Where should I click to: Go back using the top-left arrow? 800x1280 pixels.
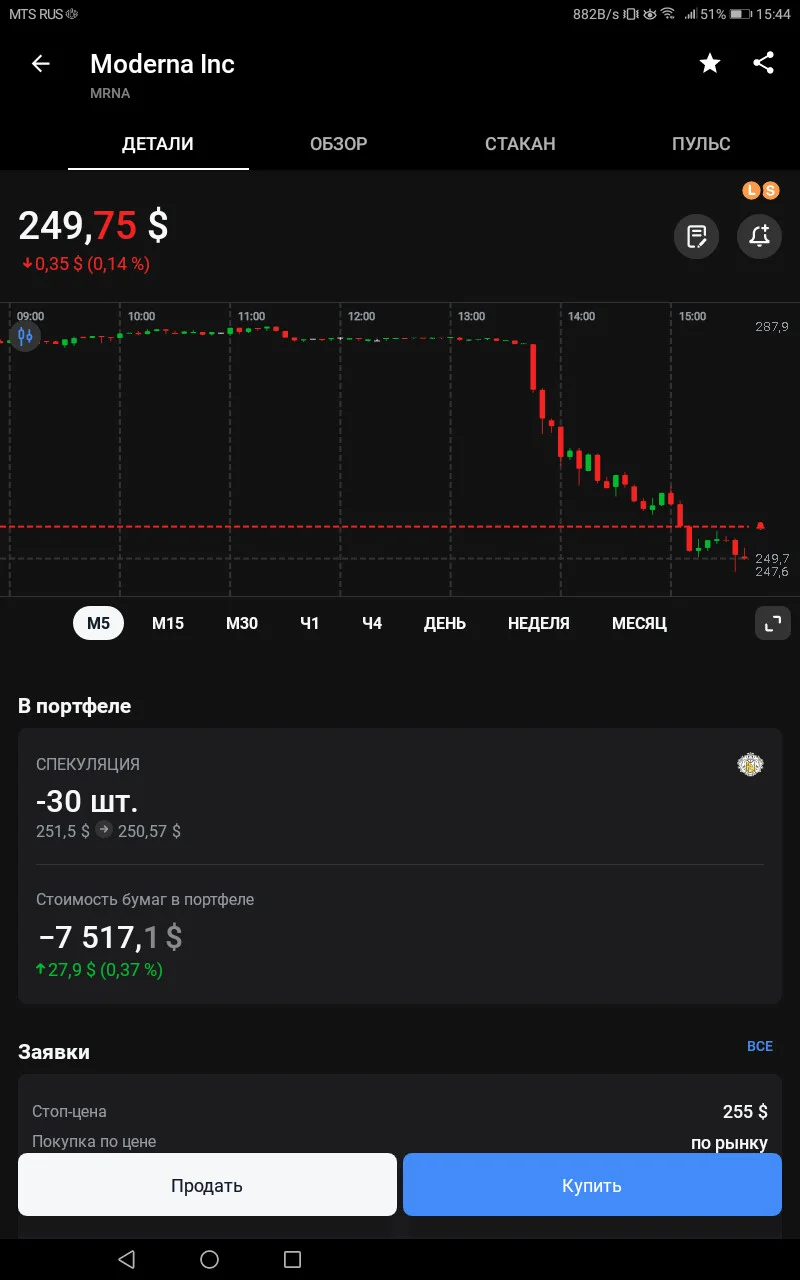[x=40, y=64]
